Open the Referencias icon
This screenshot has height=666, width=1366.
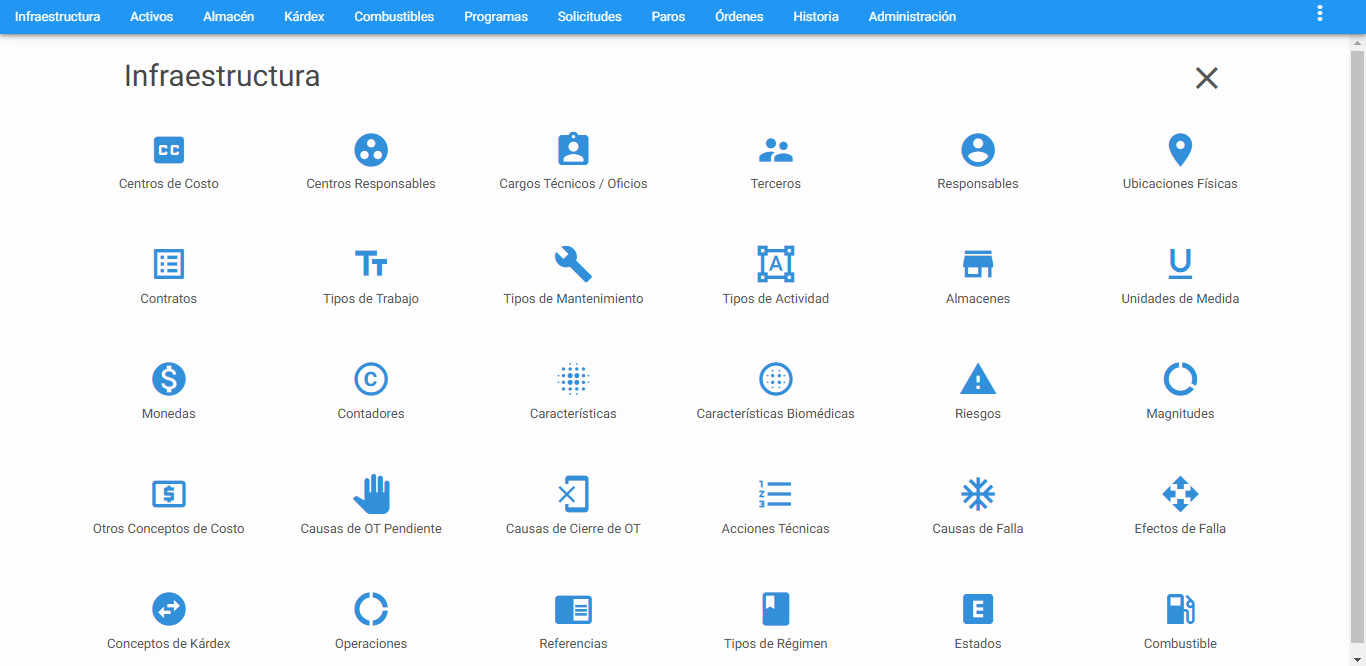[573, 609]
